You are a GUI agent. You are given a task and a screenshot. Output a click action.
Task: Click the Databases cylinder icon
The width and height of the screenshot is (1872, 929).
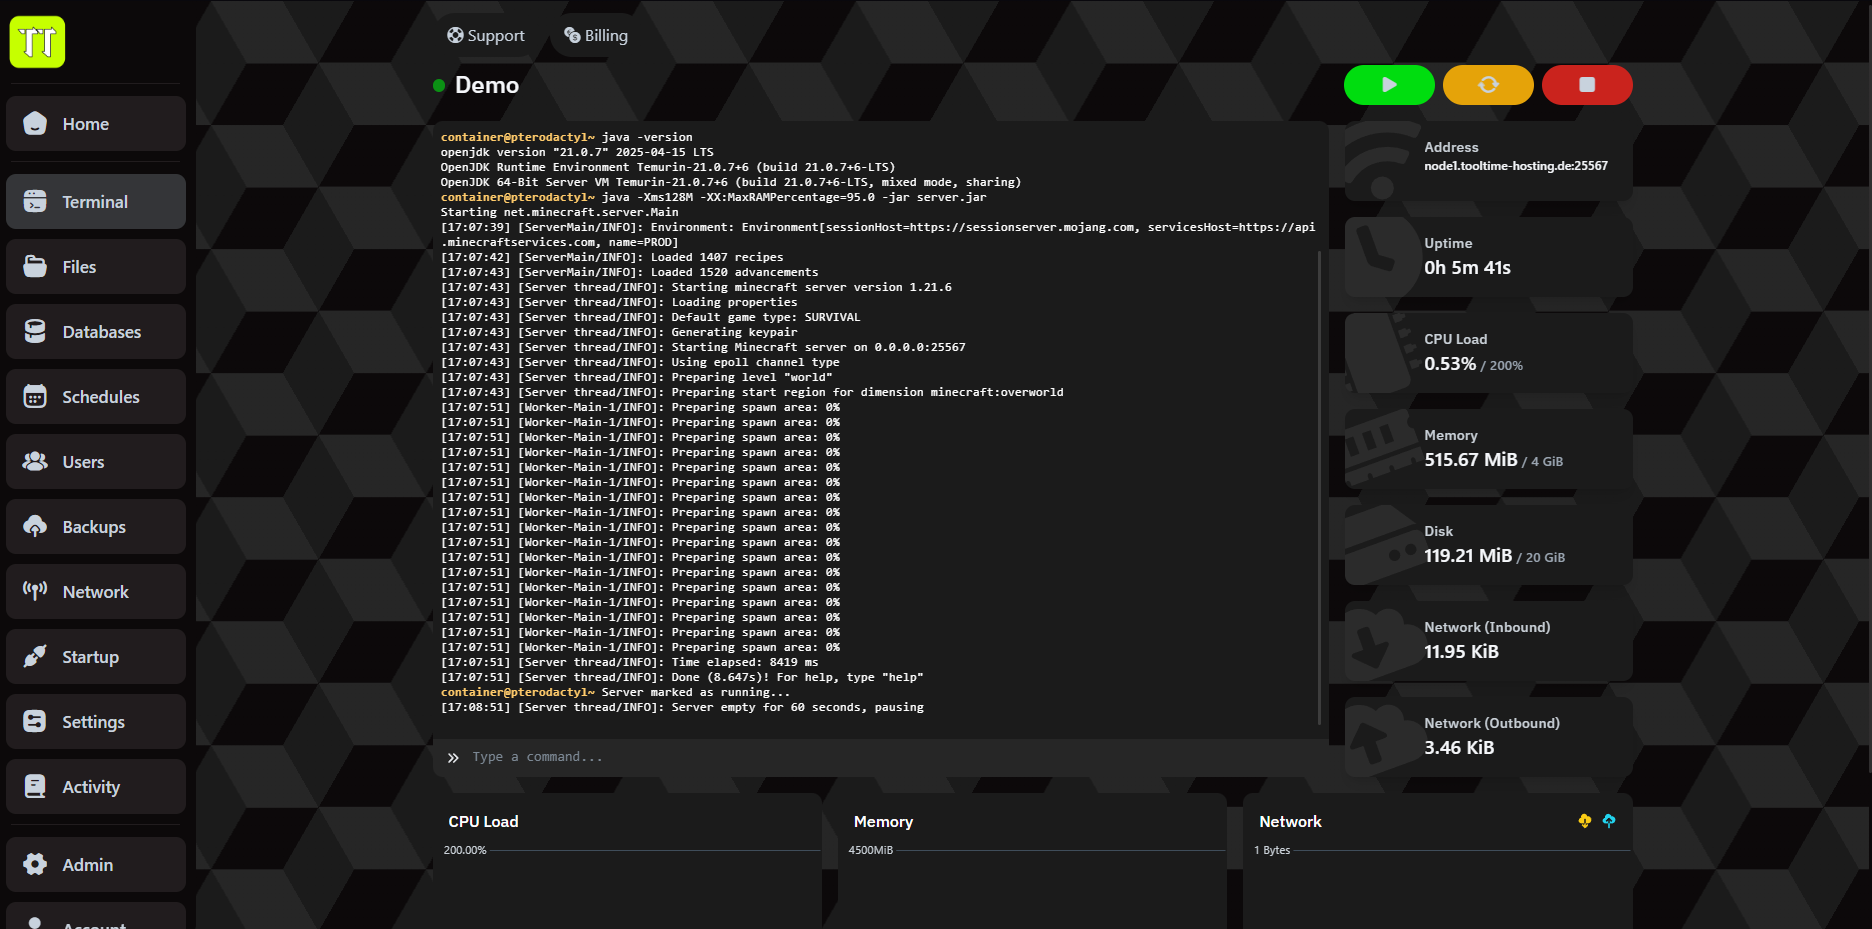click(x=35, y=331)
